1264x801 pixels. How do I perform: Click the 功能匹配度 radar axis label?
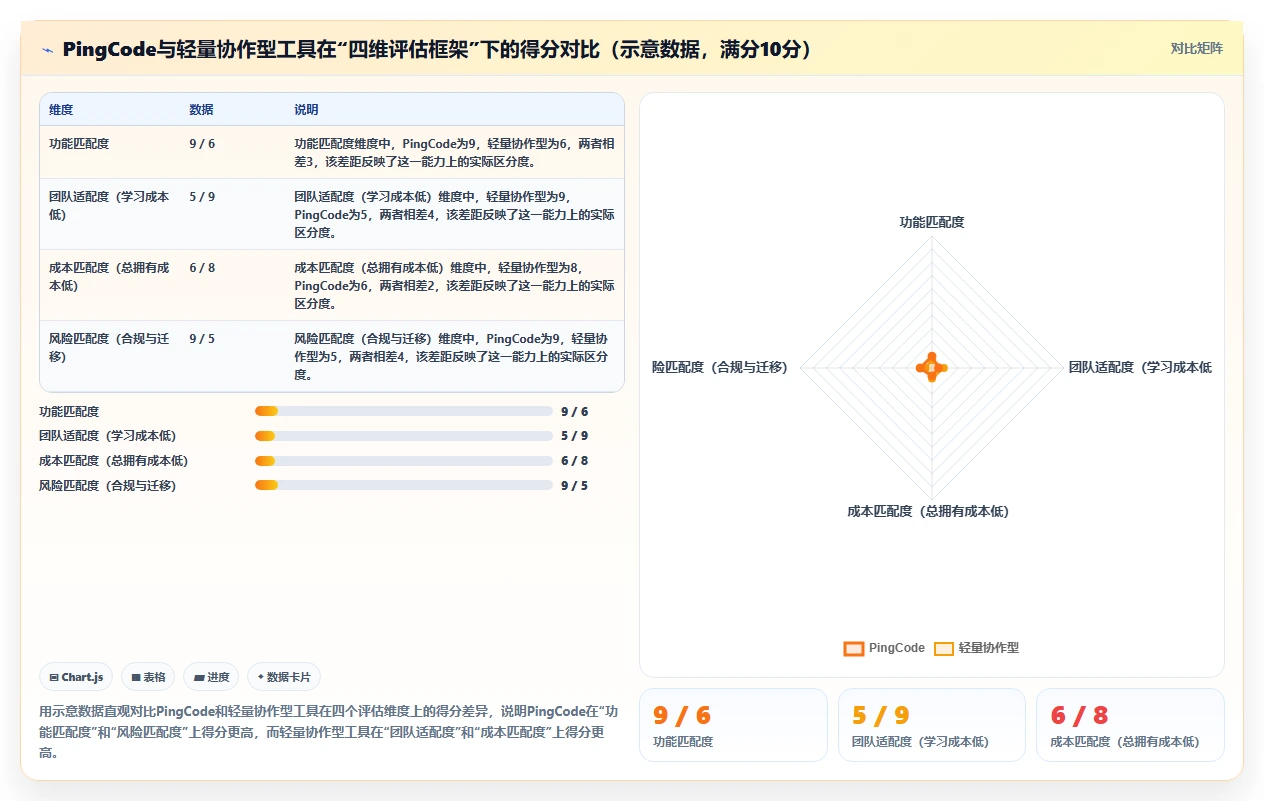(x=932, y=222)
